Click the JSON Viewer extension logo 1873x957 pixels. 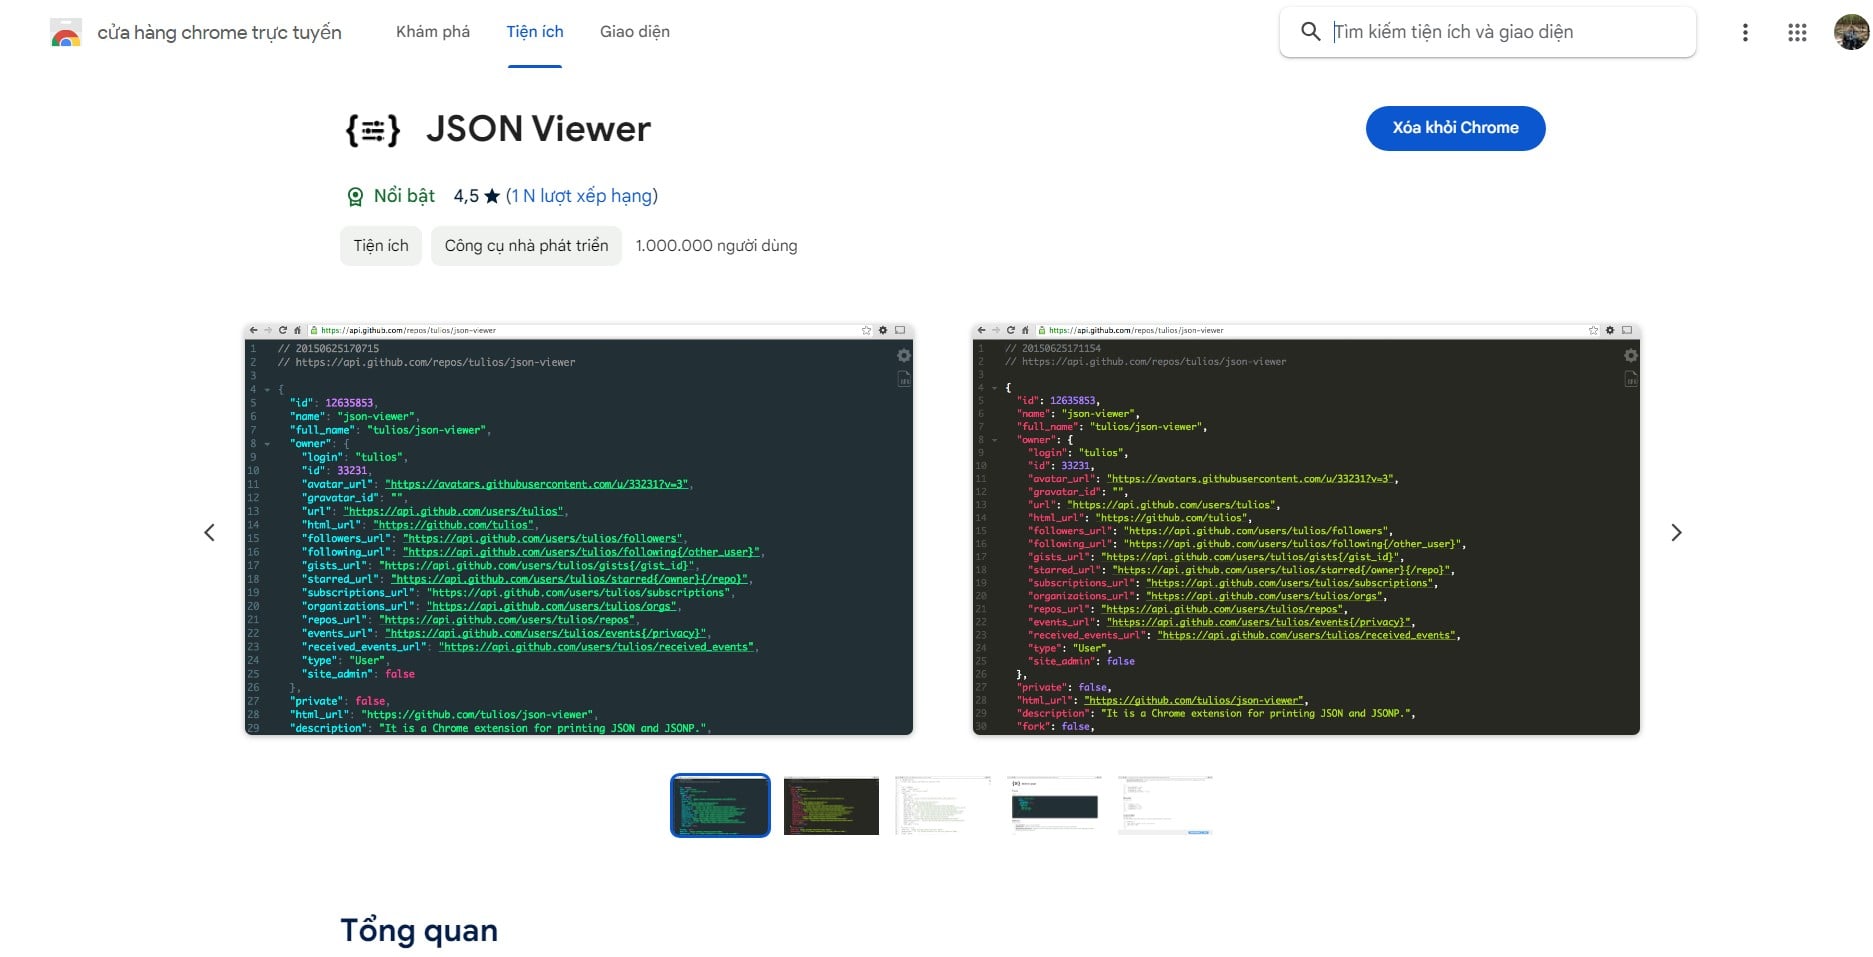click(373, 130)
